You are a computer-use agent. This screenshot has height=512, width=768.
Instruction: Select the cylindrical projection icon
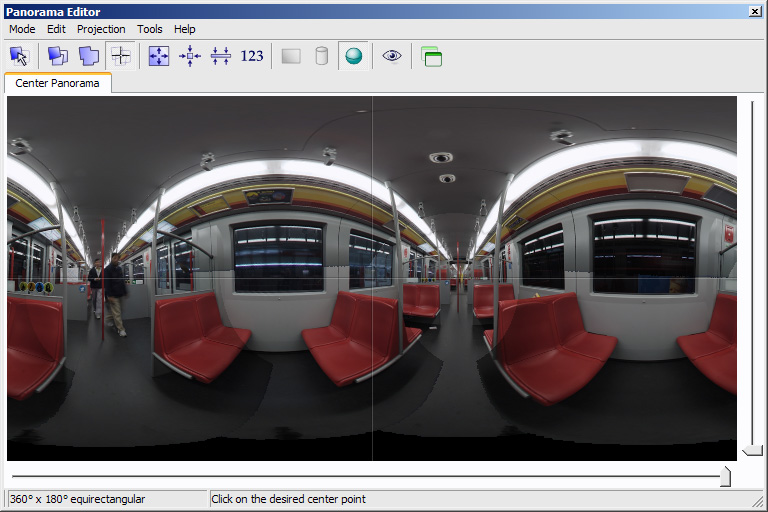tap(321, 56)
